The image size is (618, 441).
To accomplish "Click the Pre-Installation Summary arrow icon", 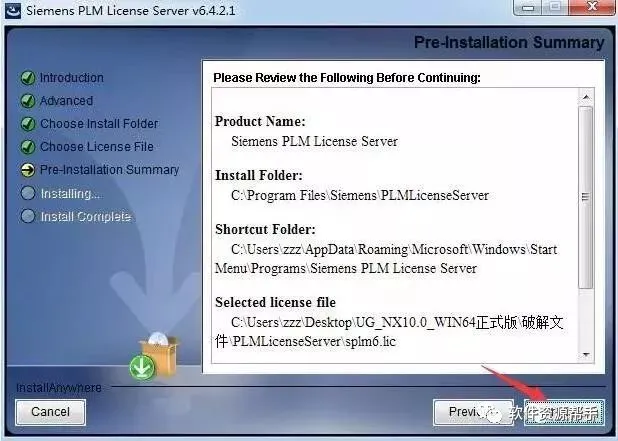I will coord(28,170).
